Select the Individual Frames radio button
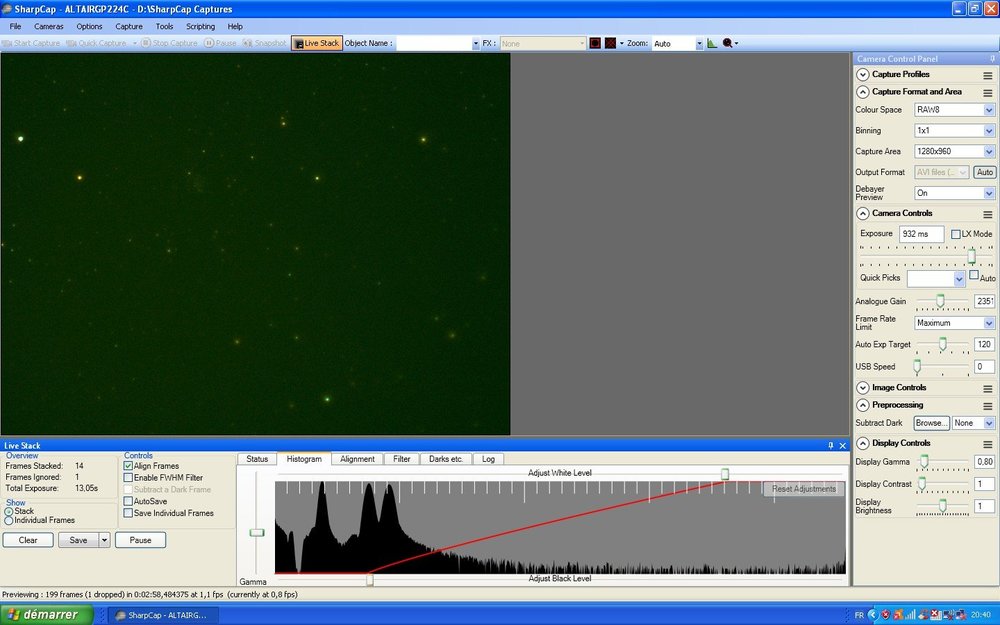This screenshot has height=625, width=1000. coord(9,520)
